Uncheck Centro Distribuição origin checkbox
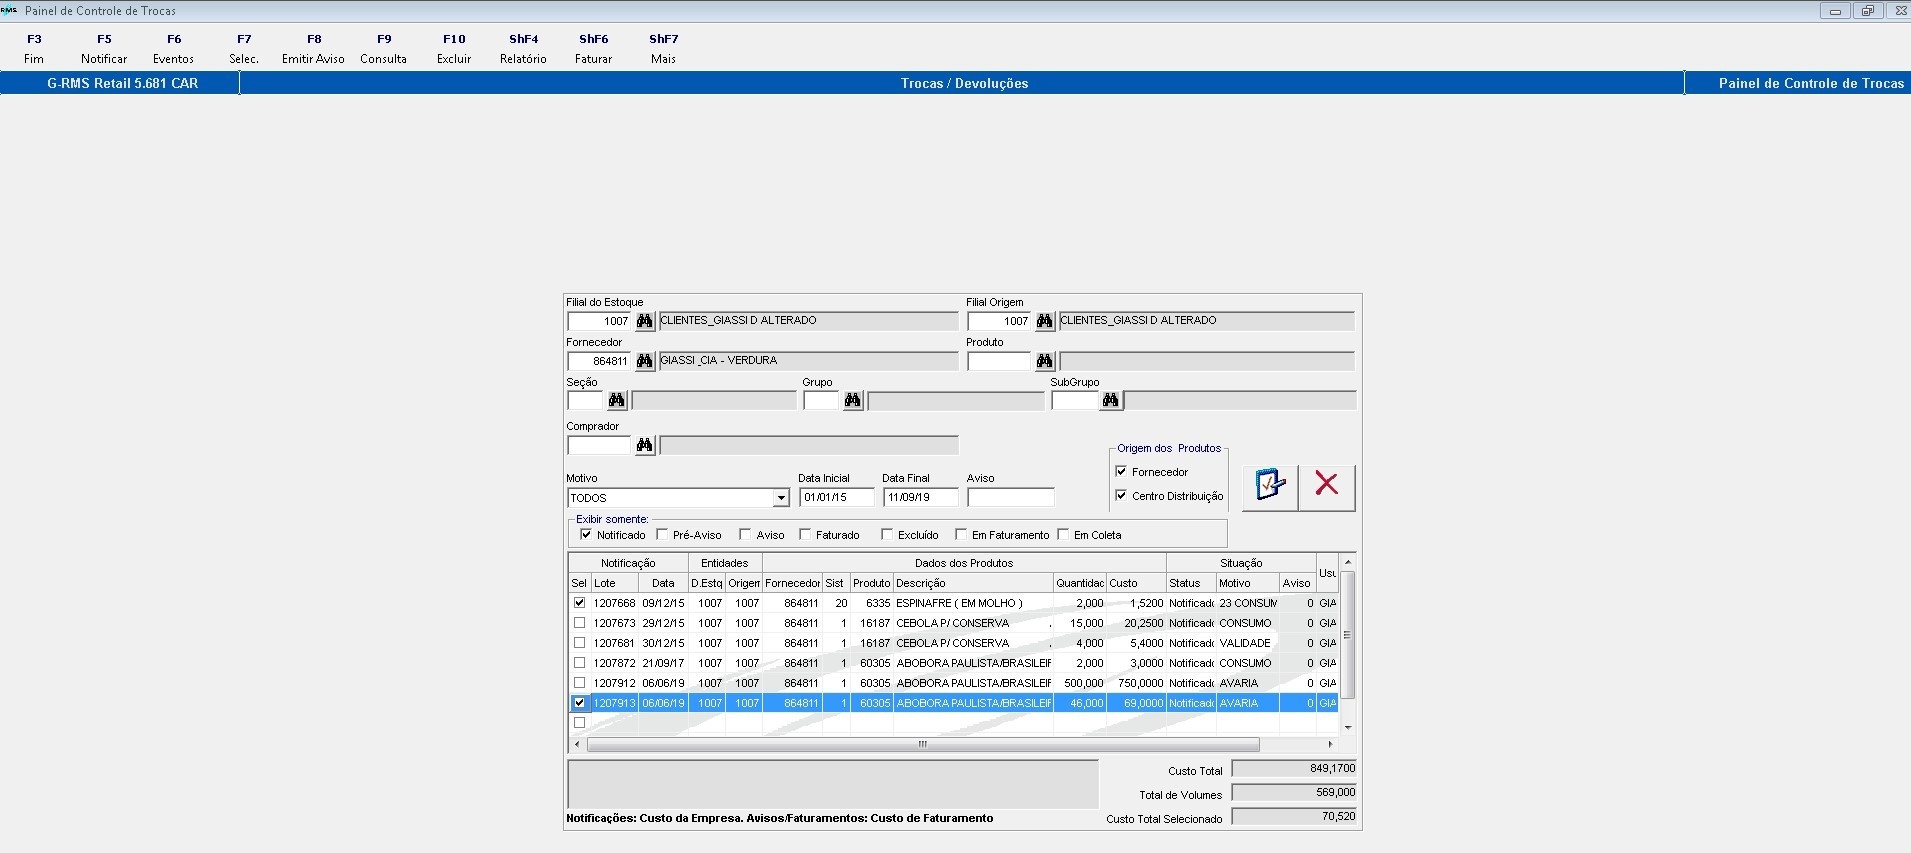1911x853 pixels. point(1121,496)
